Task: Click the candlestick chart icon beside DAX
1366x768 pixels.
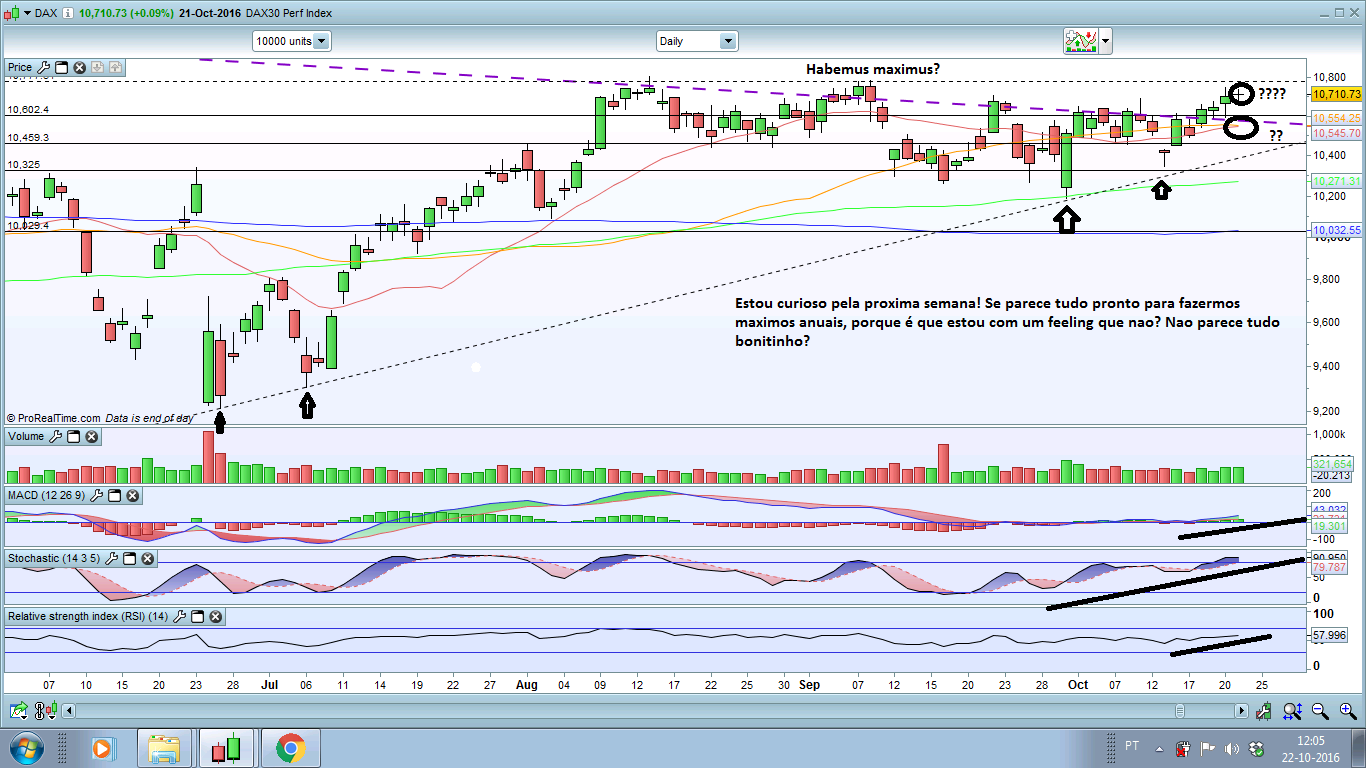Action: click(12, 13)
